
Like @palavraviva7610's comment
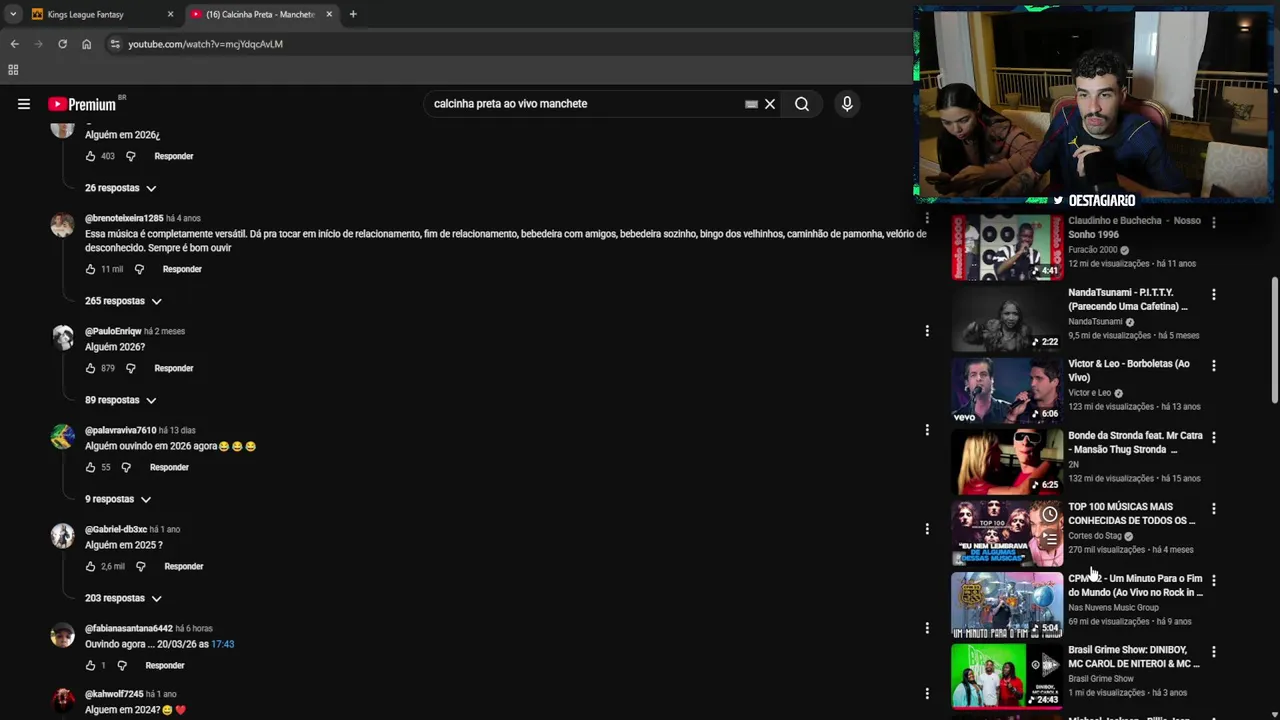91,467
